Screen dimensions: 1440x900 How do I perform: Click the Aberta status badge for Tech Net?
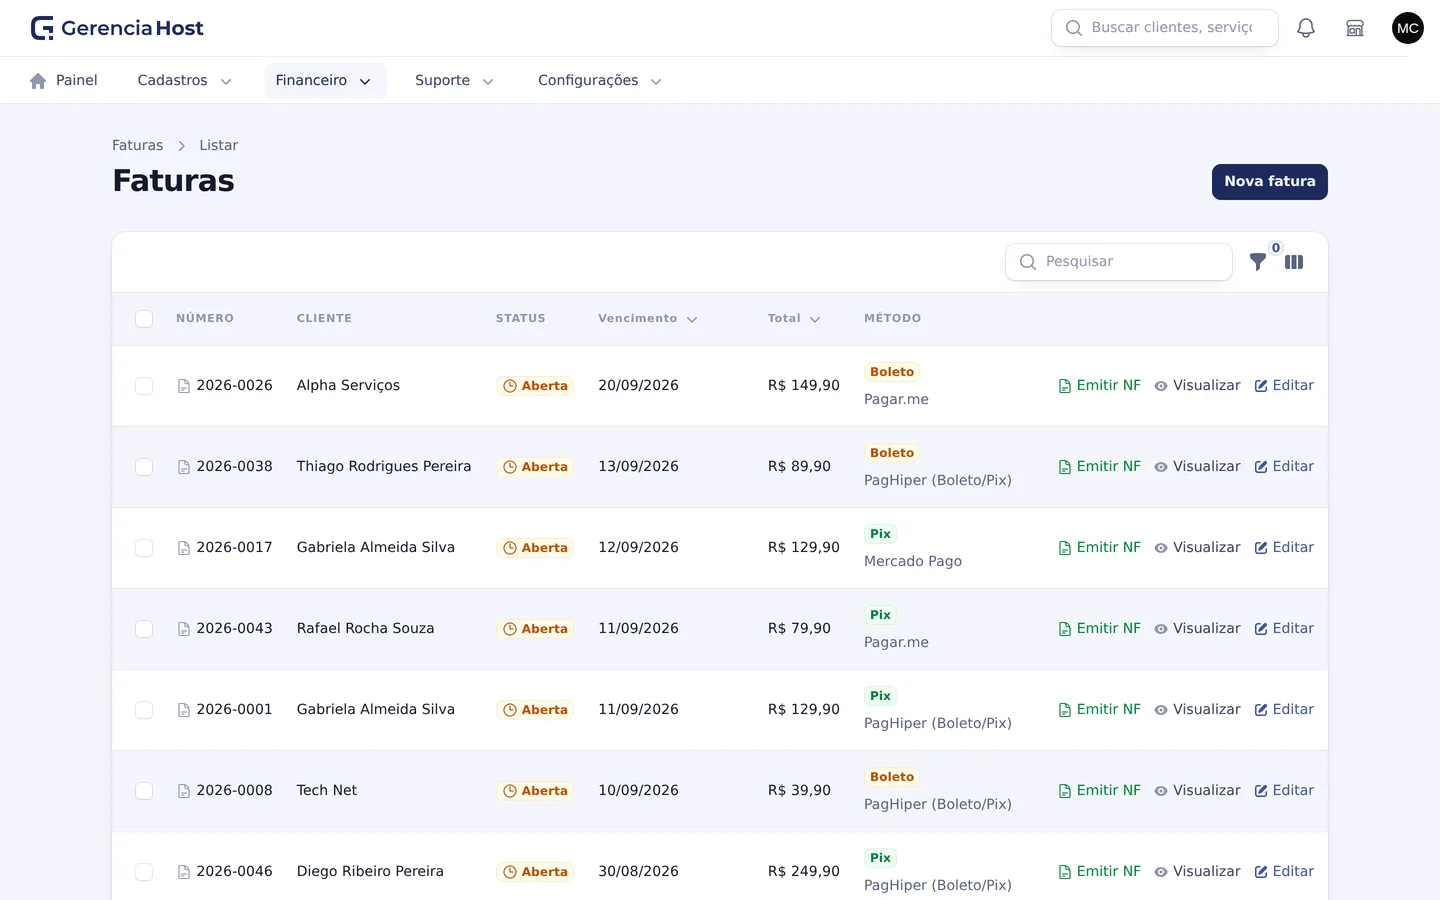point(535,791)
